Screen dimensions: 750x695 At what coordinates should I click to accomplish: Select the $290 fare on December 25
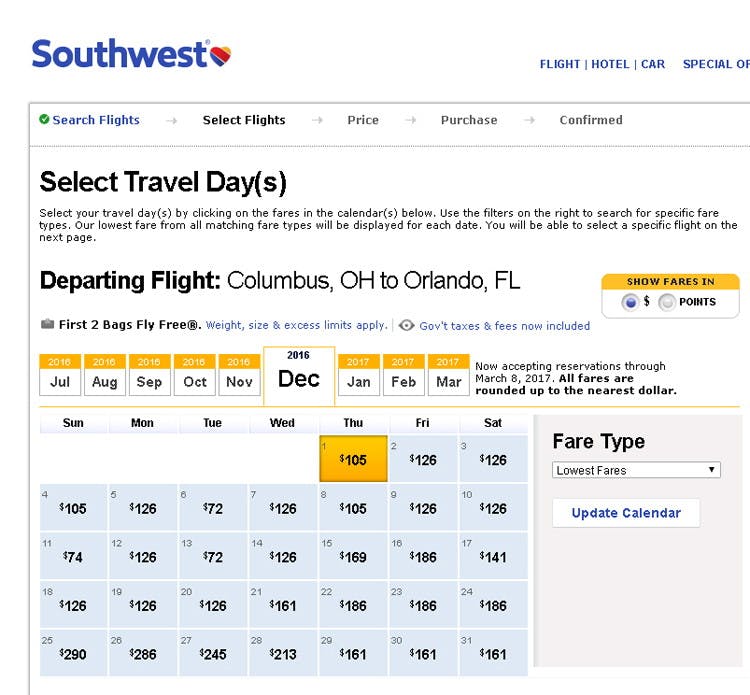[73, 653]
